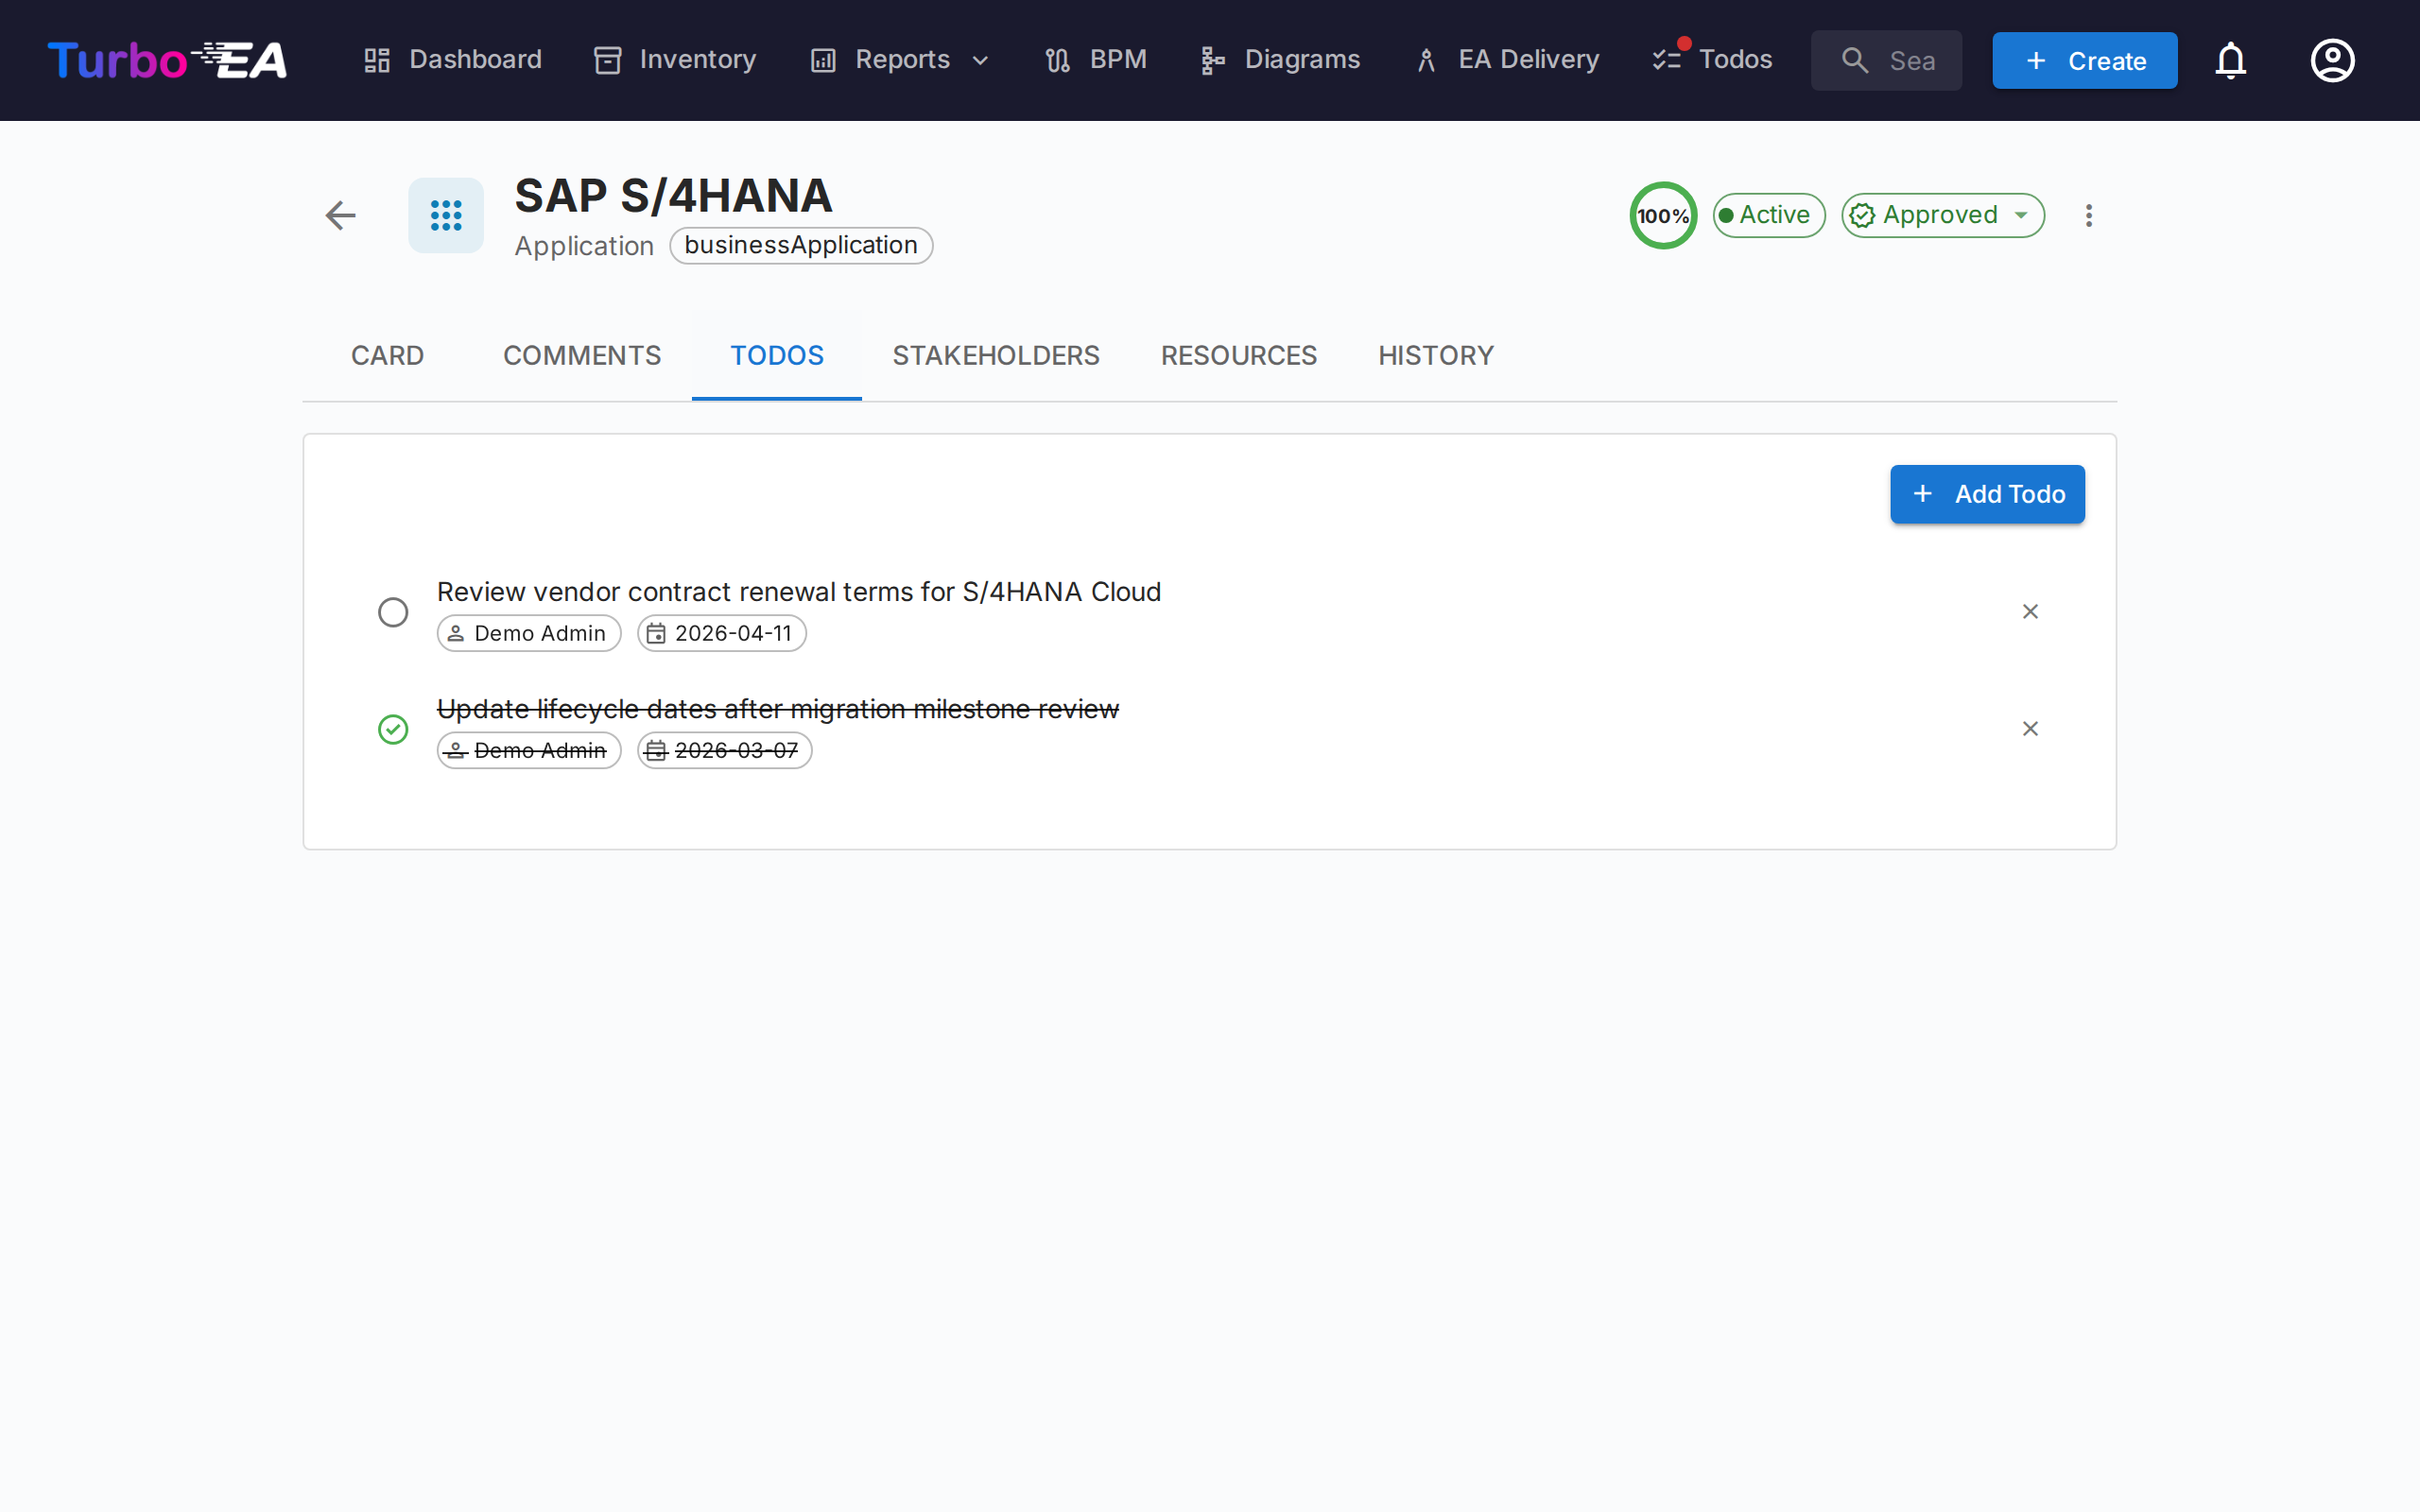
Task: Delete the vendor contract renewal todo
Action: click(2030, 611)
